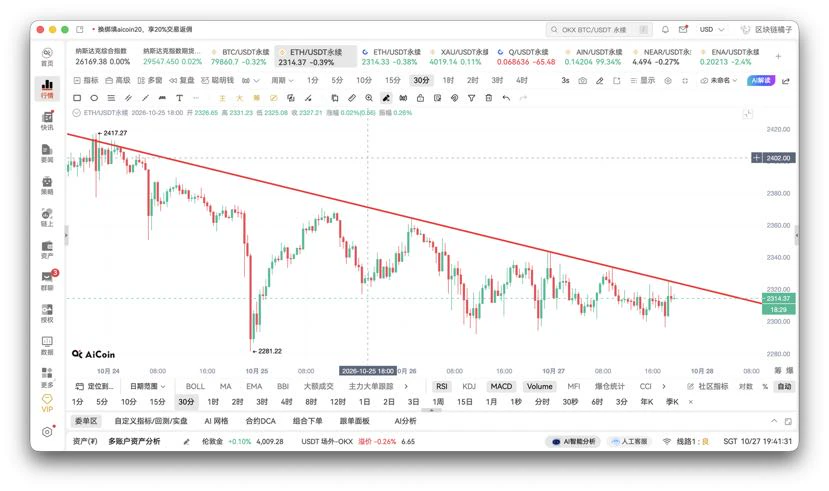829x491 pixels.
Task: Open the candlestick chart type dropdown
Action: tap(251, 81)
